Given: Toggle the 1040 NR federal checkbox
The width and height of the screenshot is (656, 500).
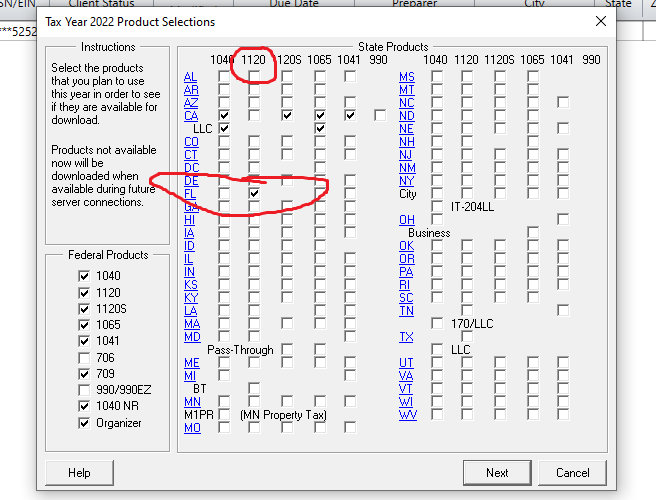Looking at the screenshot, I should point(84,406).
